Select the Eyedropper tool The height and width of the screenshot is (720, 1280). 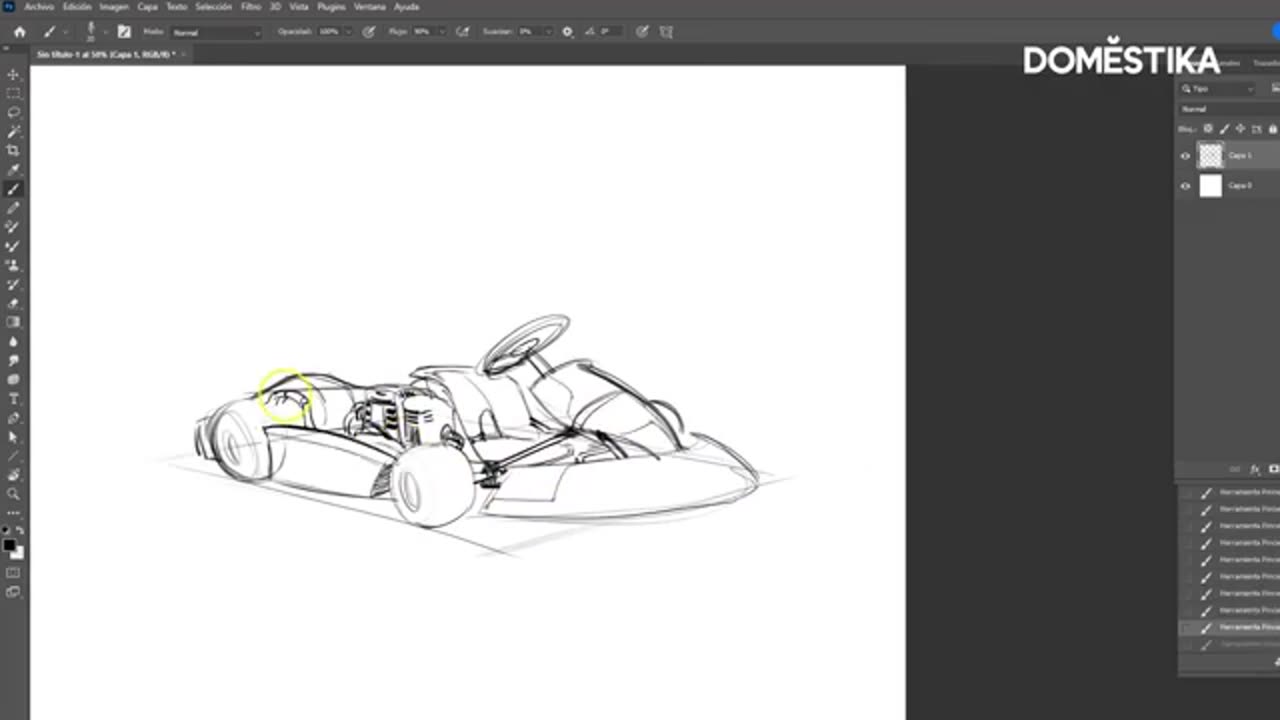[13, 170]
